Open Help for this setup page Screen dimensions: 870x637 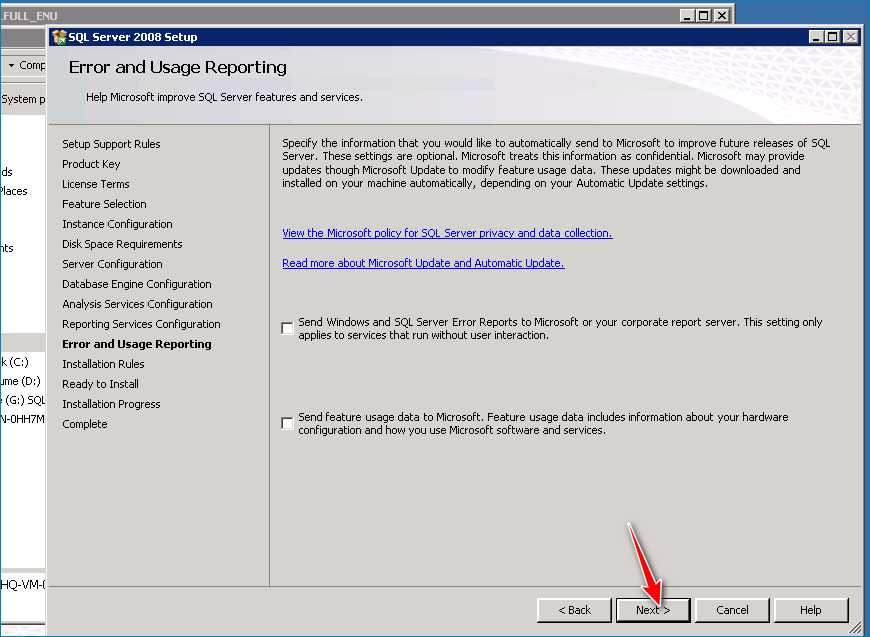click(x=811, y=610)
